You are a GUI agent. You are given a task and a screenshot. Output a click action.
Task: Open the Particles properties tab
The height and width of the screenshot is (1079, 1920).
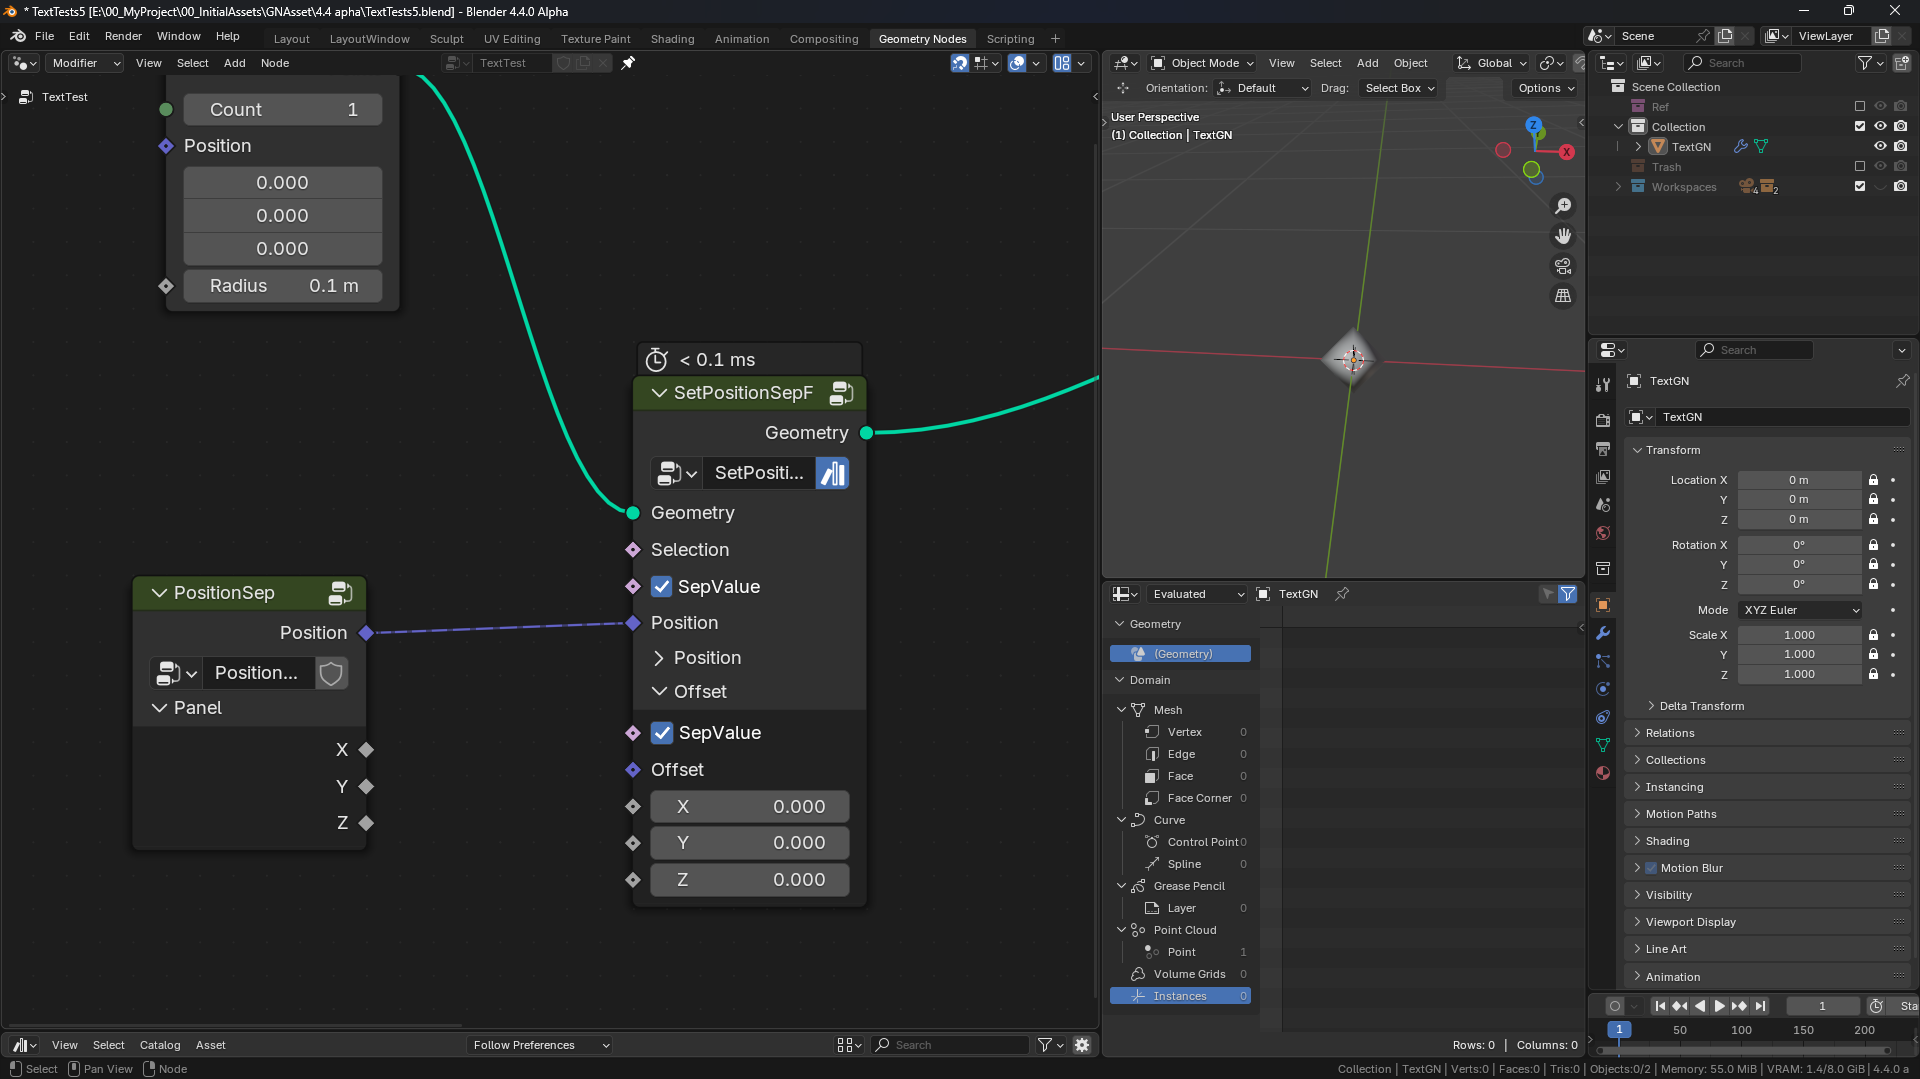click(x=1603, y=661)
